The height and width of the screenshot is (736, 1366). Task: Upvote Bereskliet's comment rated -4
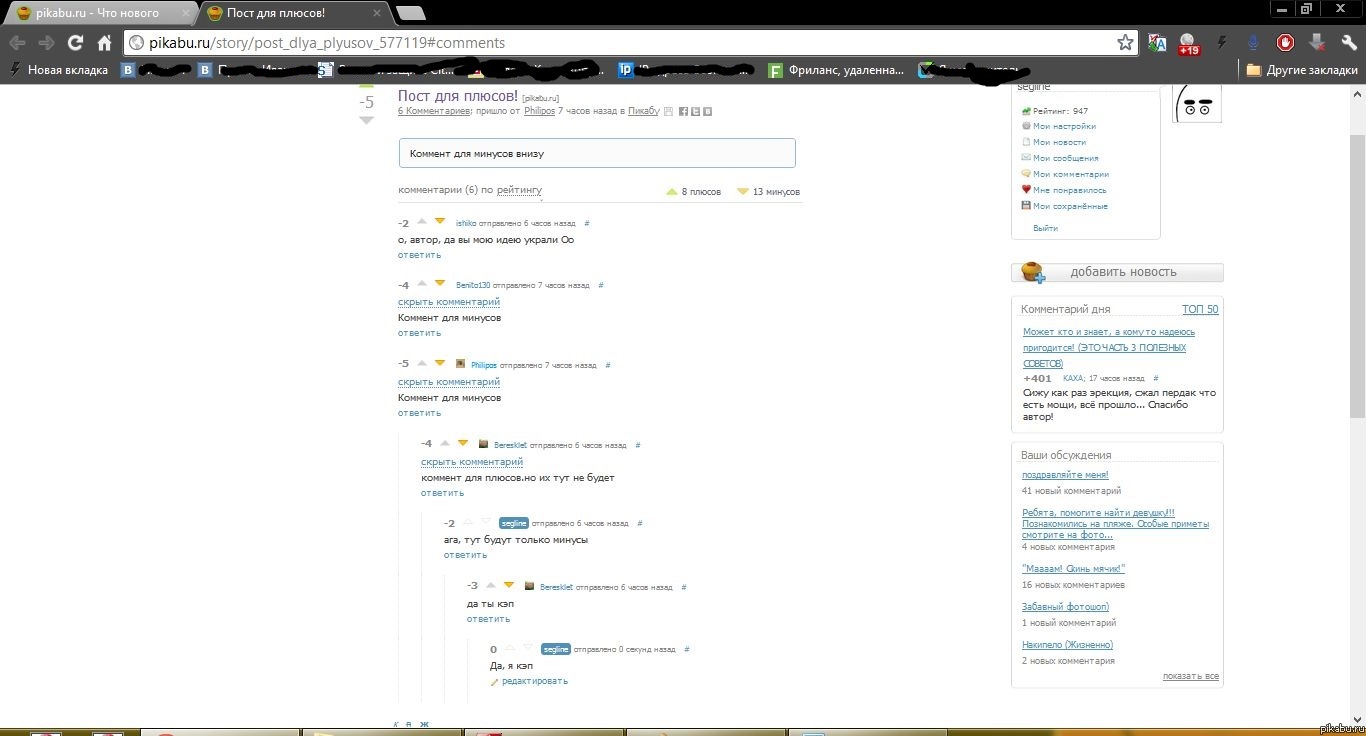click(446, 443)
